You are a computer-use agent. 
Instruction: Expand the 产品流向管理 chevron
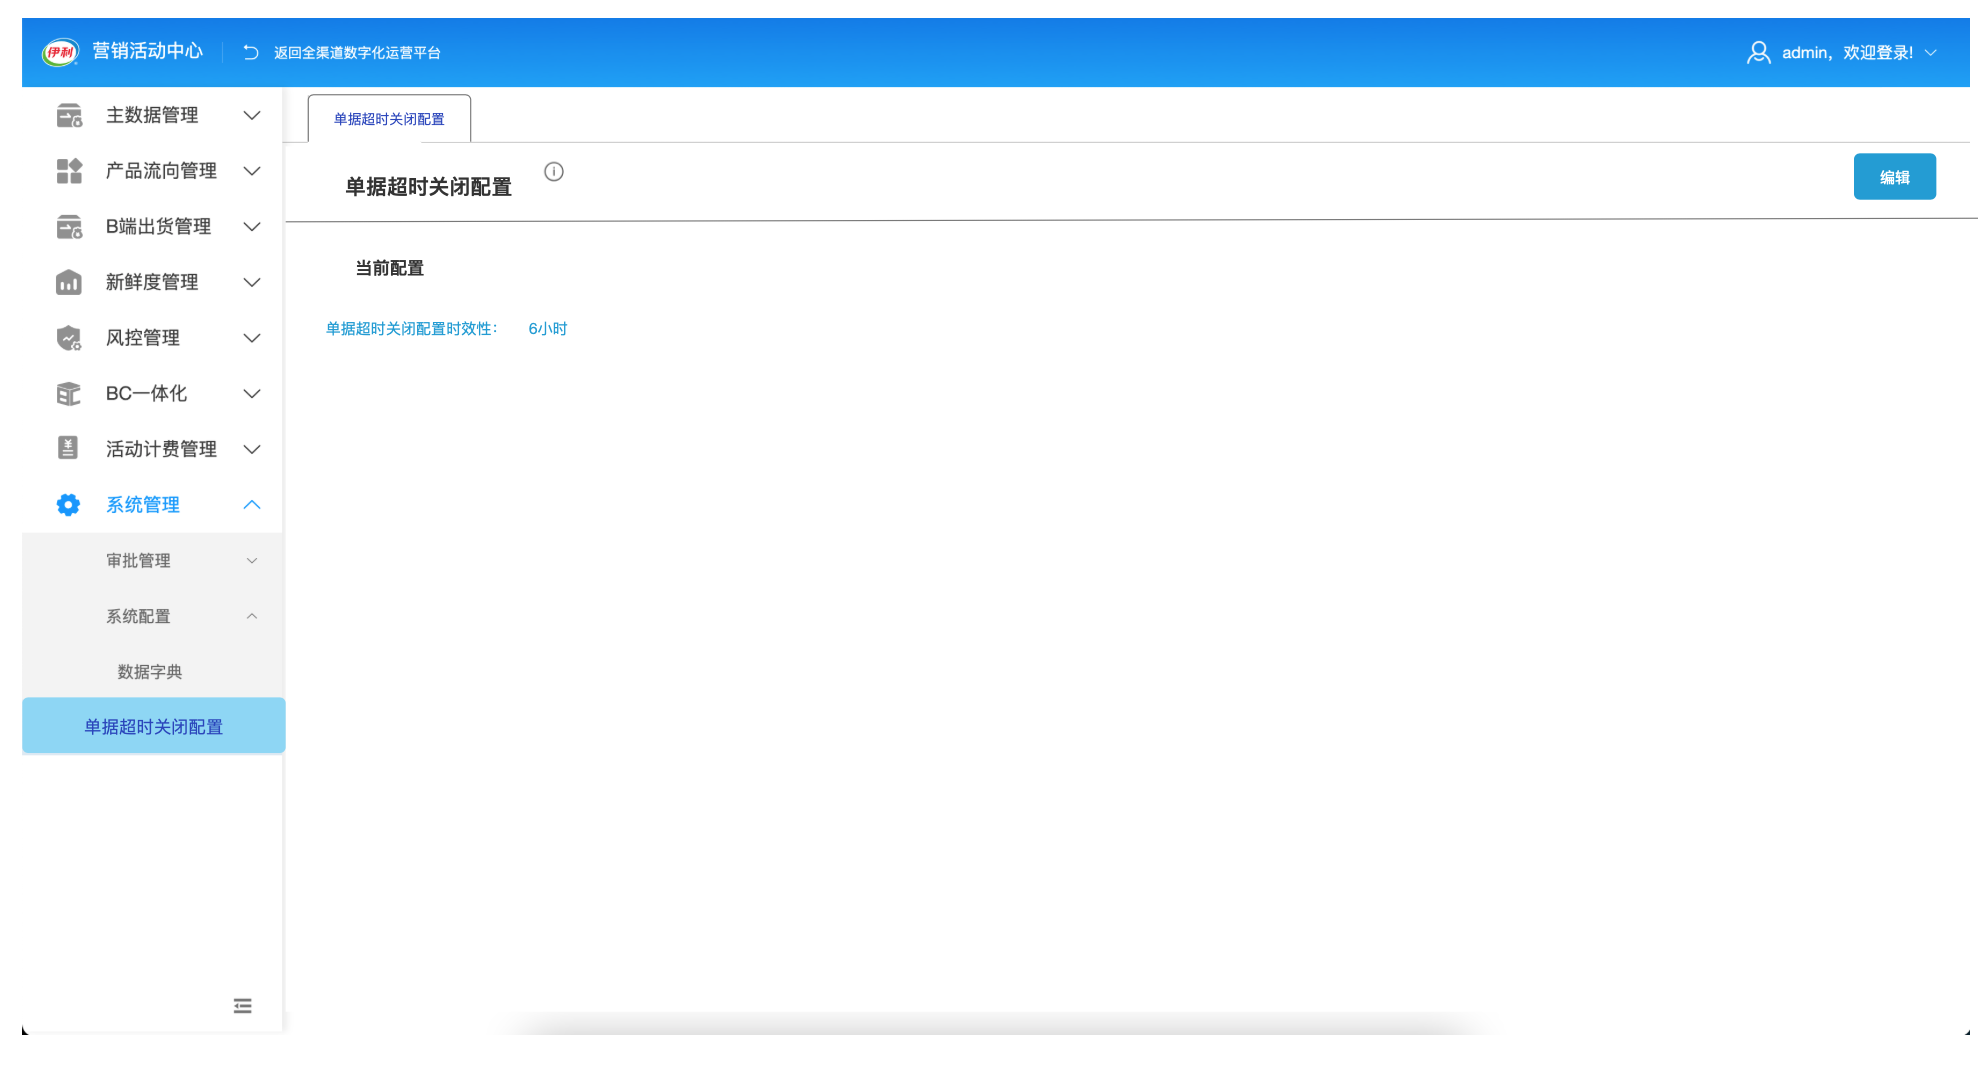252,171
